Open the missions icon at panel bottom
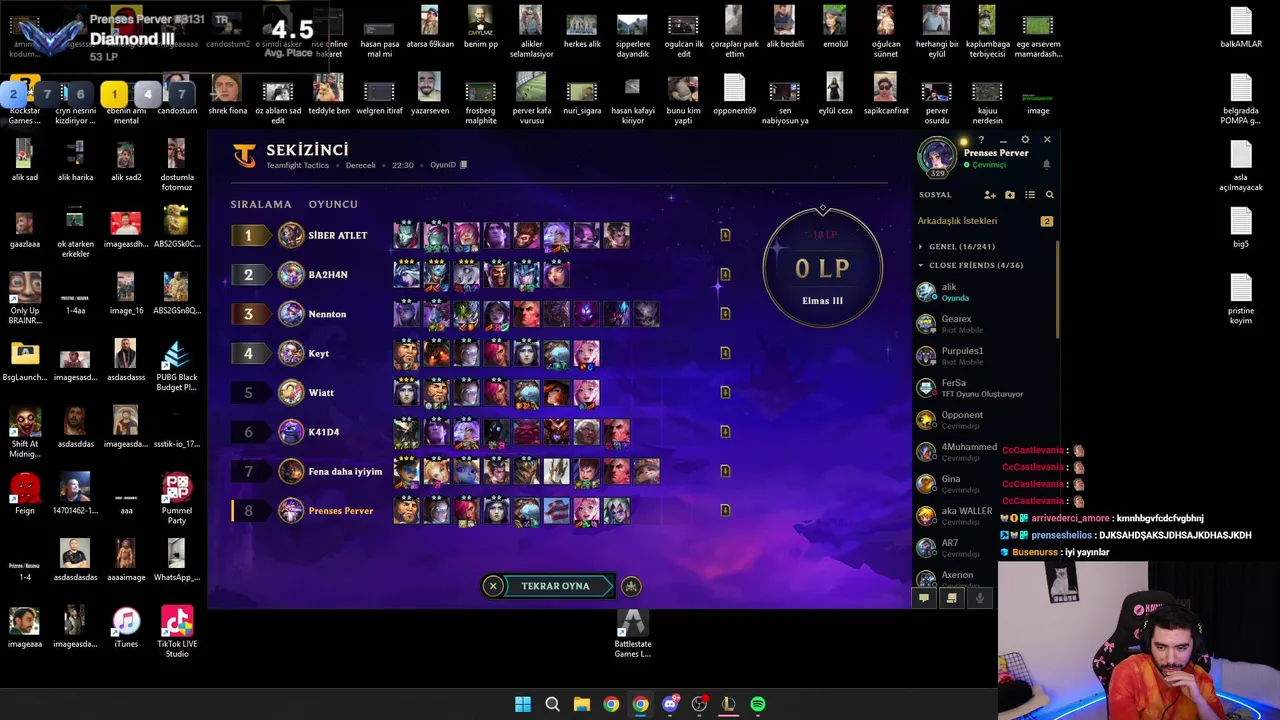This screenshot has width=1280, height=720. 951,598
